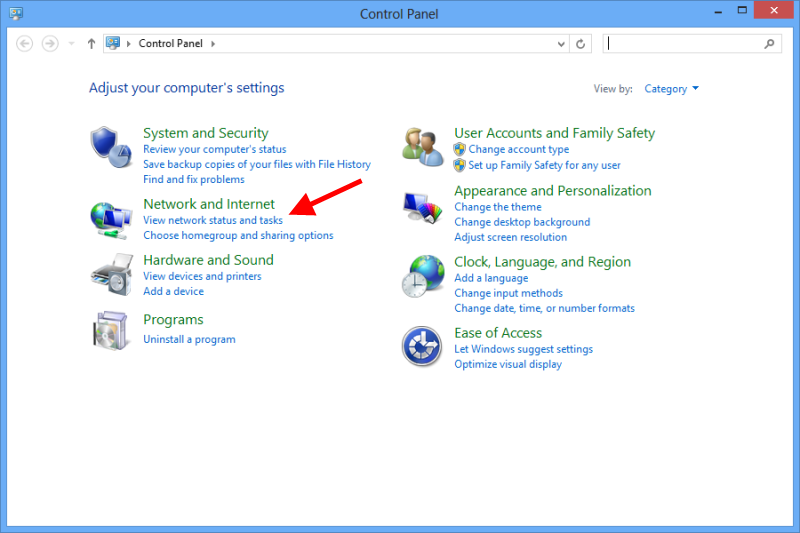Click the Forward arrow navigation button
The image size is (800, 533).
(50, 44)
